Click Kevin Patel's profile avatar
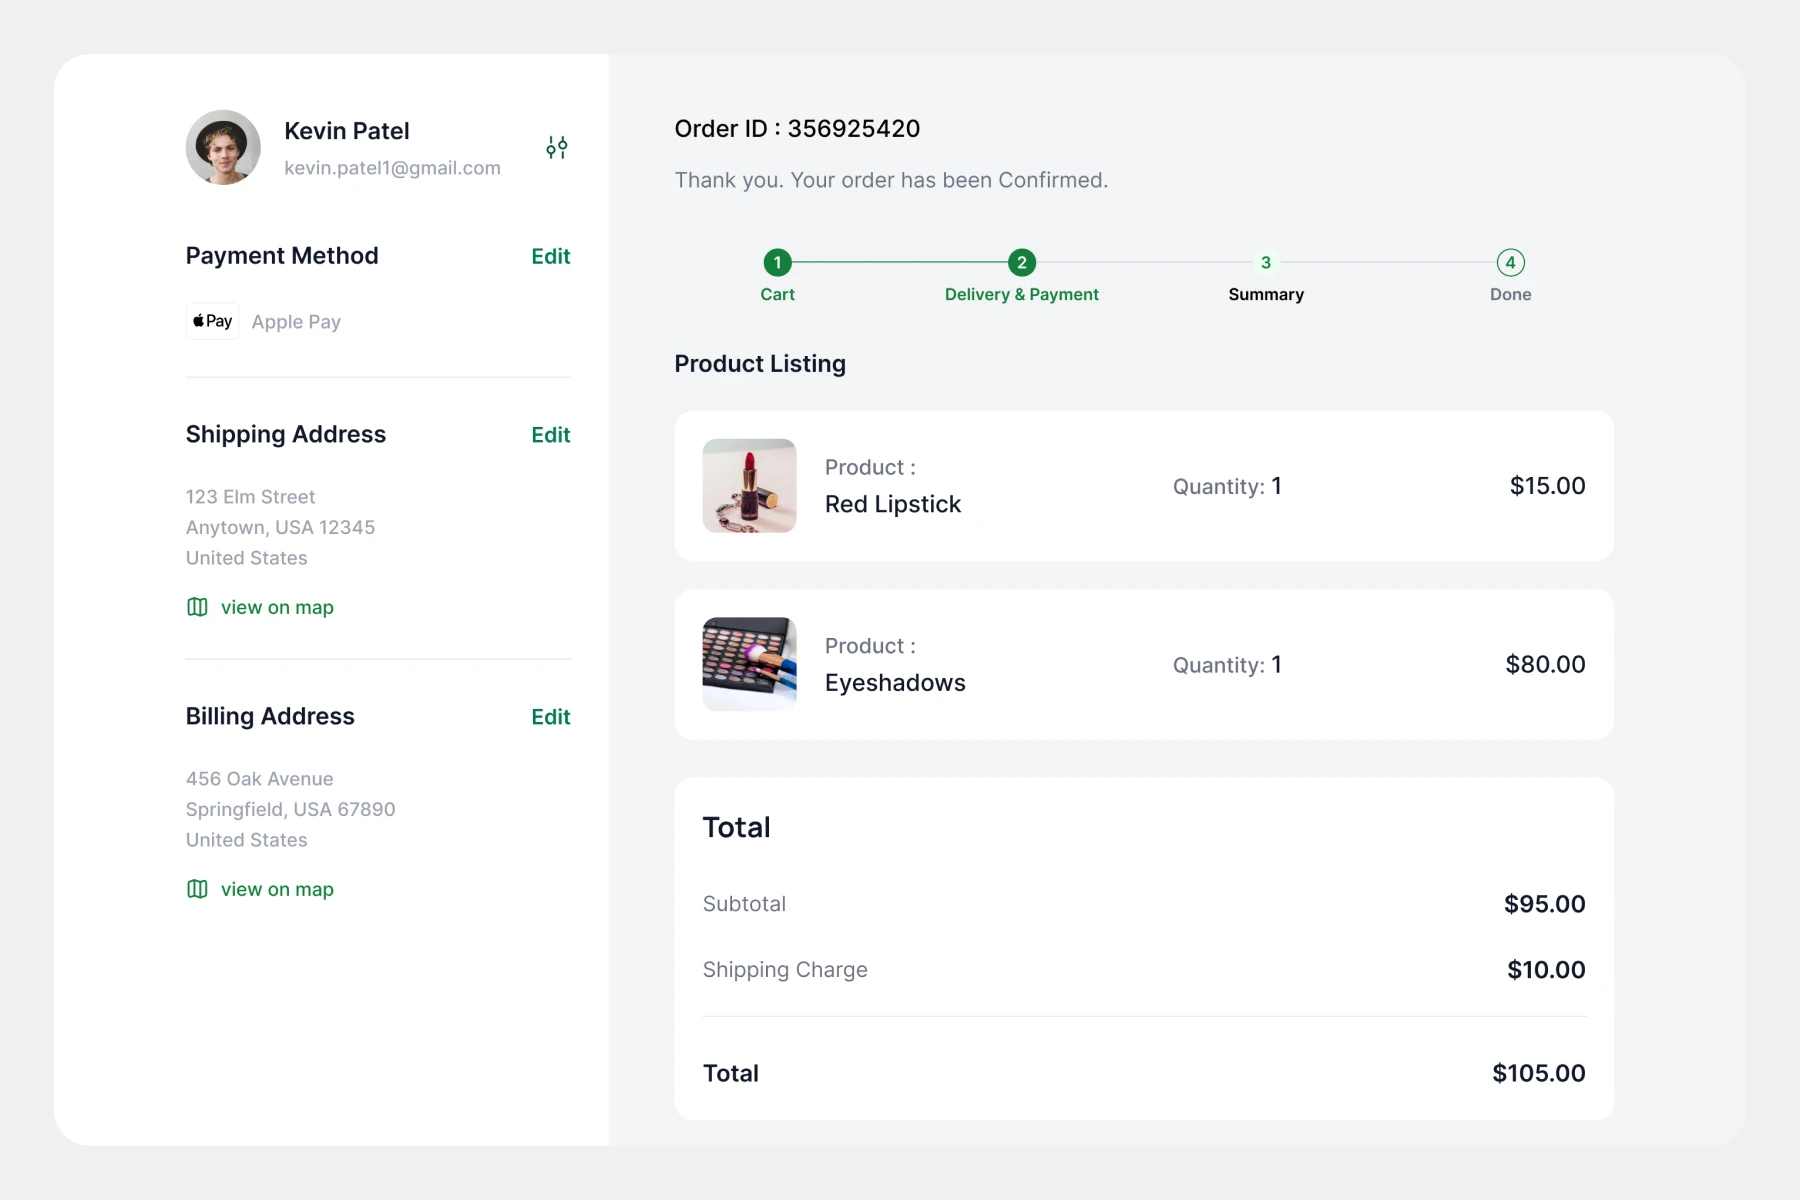Image resolution: width=1800 pixels, height=1200 pixels. tap(223, 148)
